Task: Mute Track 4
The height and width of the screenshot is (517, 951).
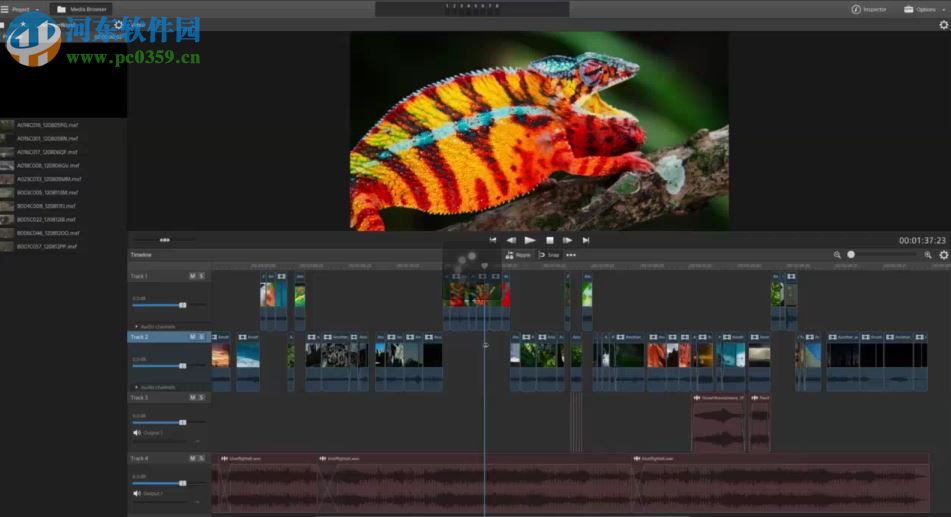Action: coord(192,458)
